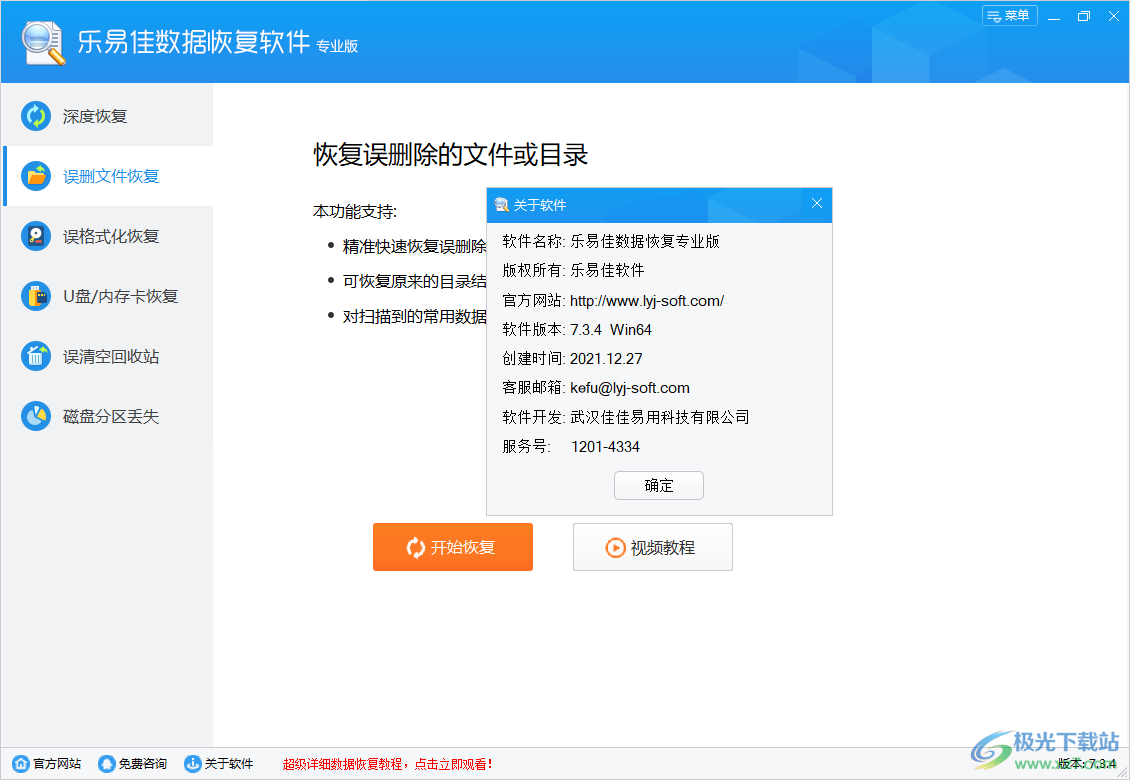Screen dimensions: 1130x780
Task: Select 磁盘分区丢失 recovery
Action: 108,416
